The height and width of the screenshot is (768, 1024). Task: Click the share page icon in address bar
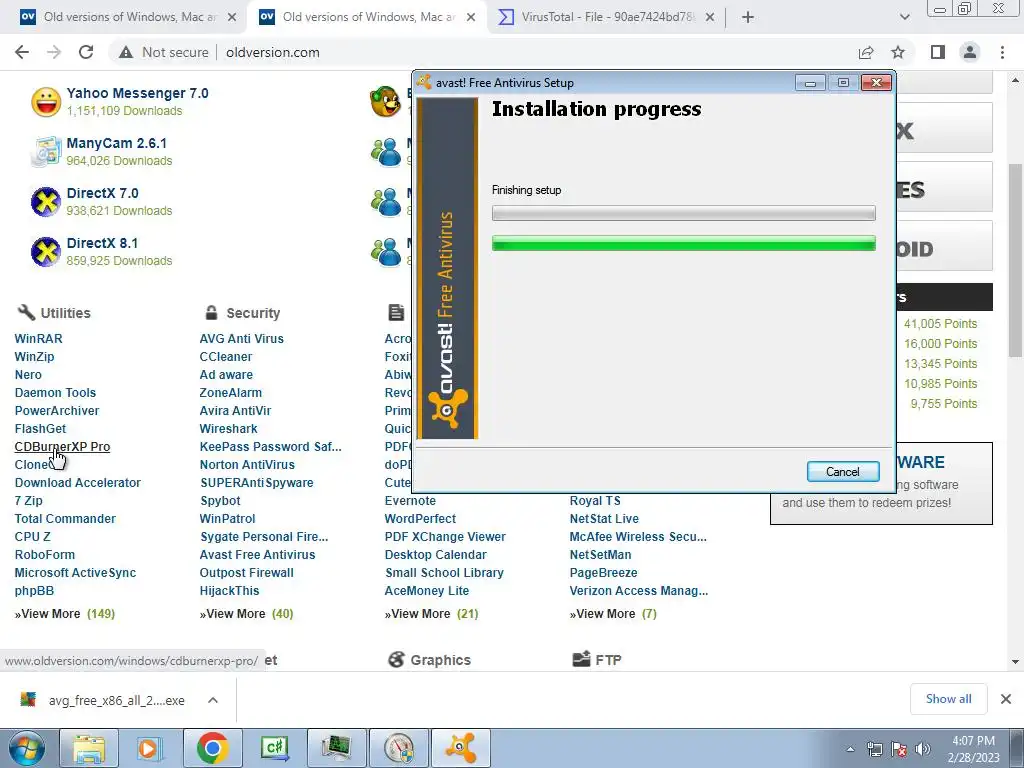click(x=866, y=52)
